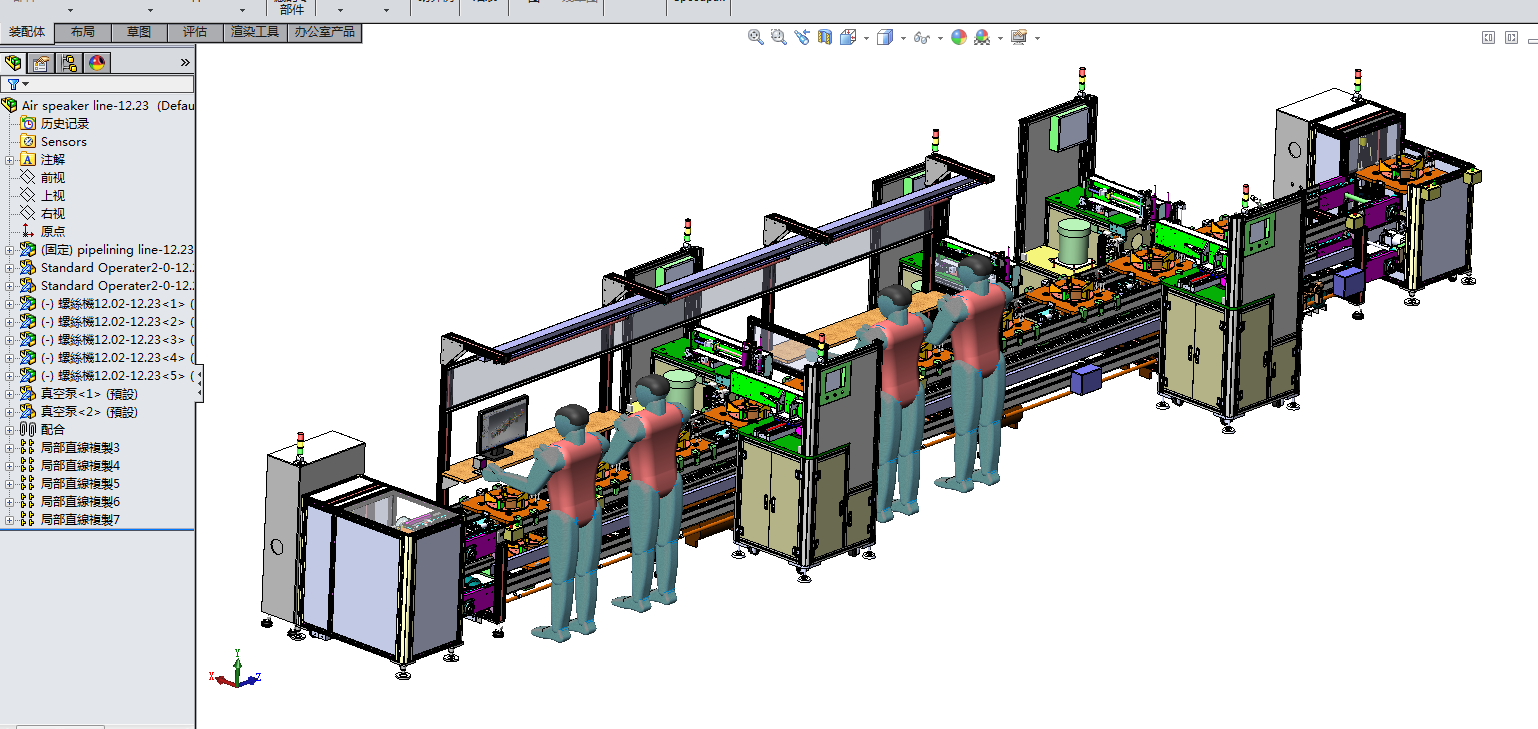Click the 原点 origin icon in the tree
Screen dimensions: 1538x729
(28, 231)
